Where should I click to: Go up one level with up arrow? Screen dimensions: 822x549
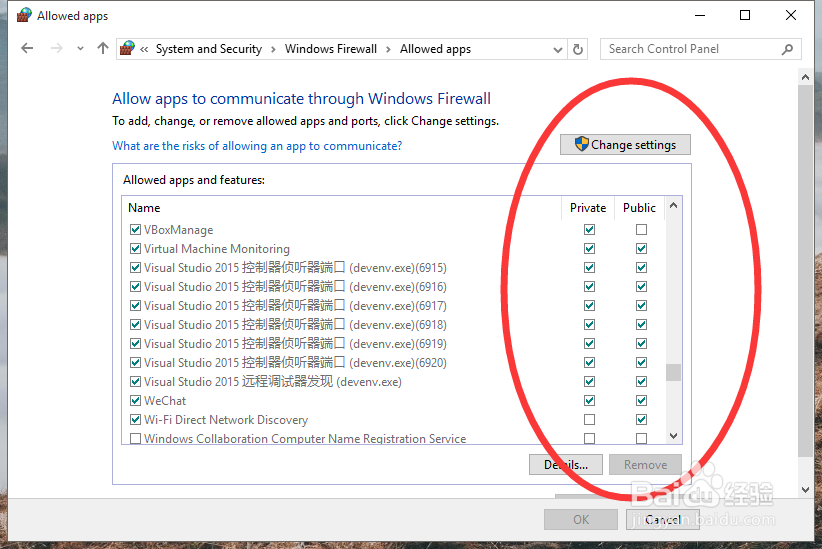pyautogui.click(x=103, y=49)
